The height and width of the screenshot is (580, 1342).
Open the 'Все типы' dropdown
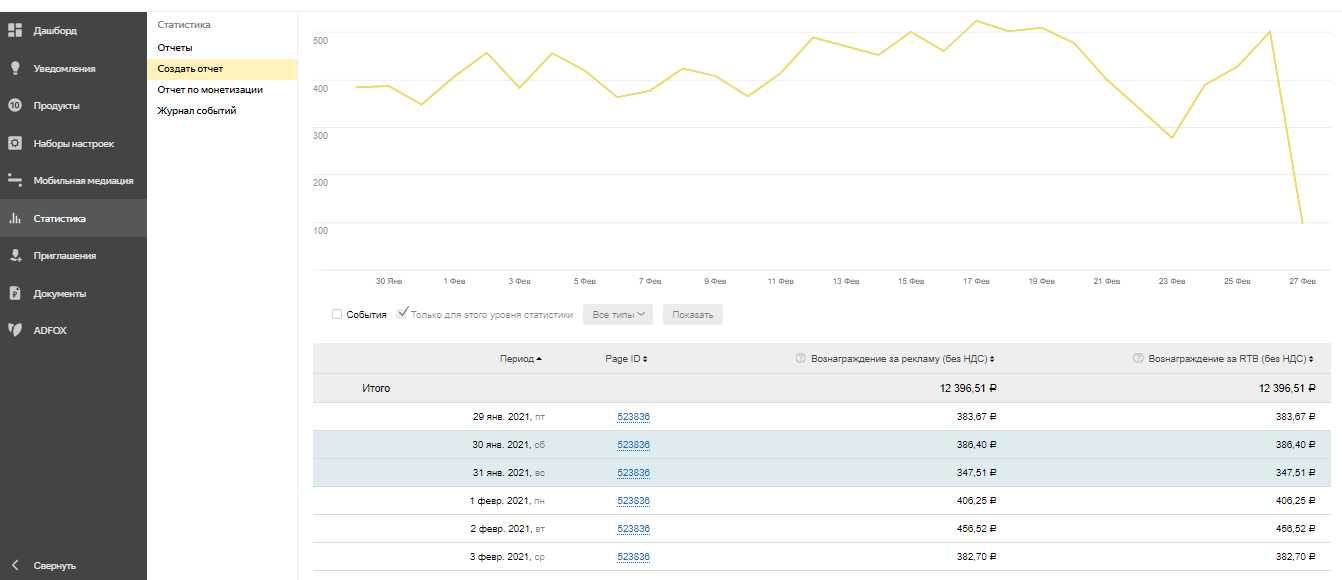pos(617,315)
